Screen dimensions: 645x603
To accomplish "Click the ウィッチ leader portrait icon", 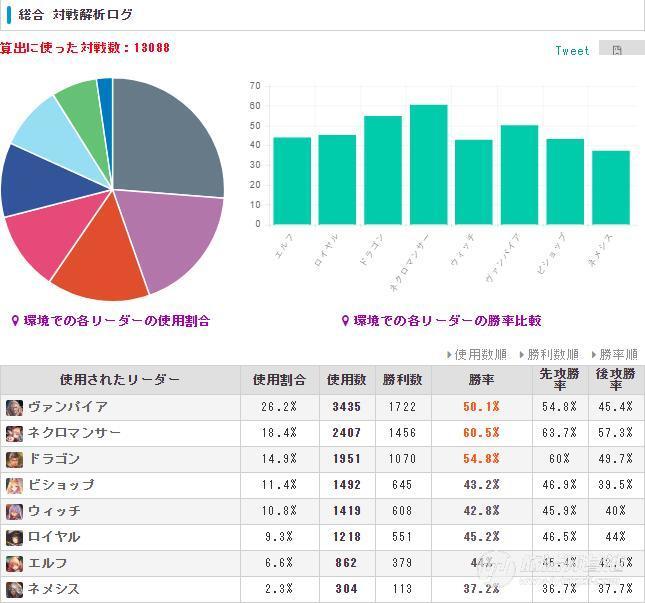I will [14, 511].
